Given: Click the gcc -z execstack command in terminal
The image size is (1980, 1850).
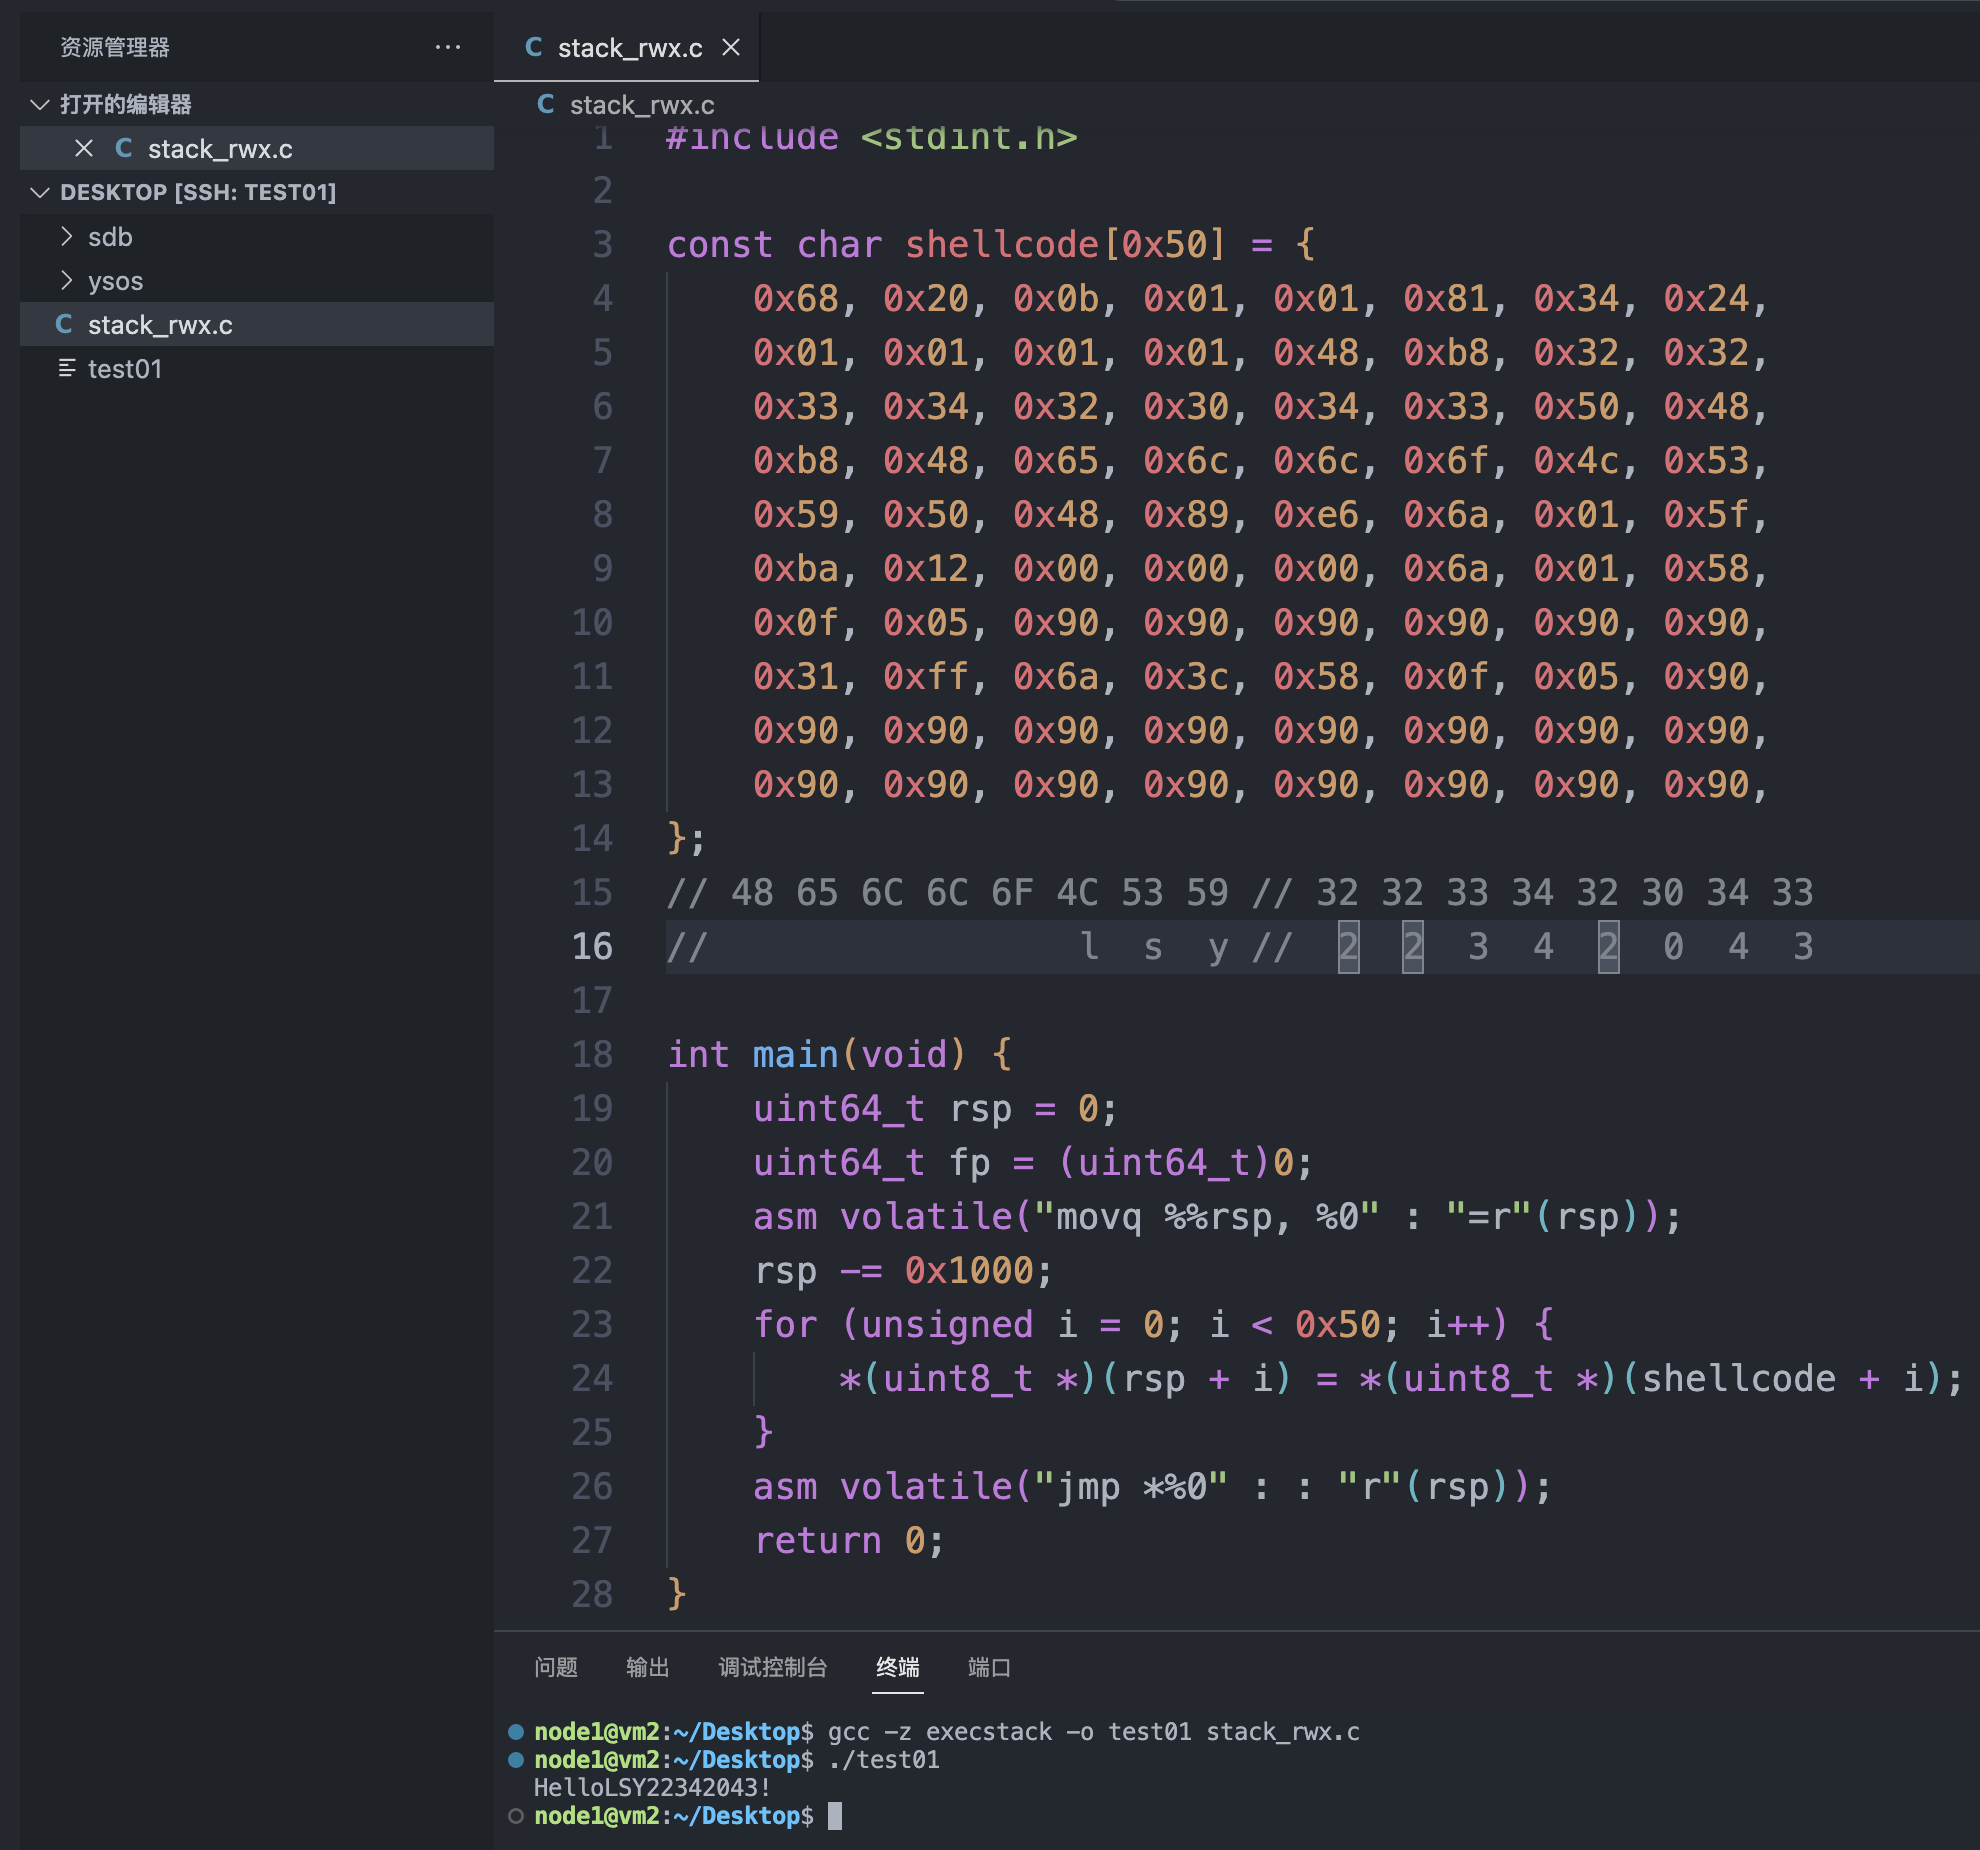Looking at the screenshot, I should point(1094,1731).
